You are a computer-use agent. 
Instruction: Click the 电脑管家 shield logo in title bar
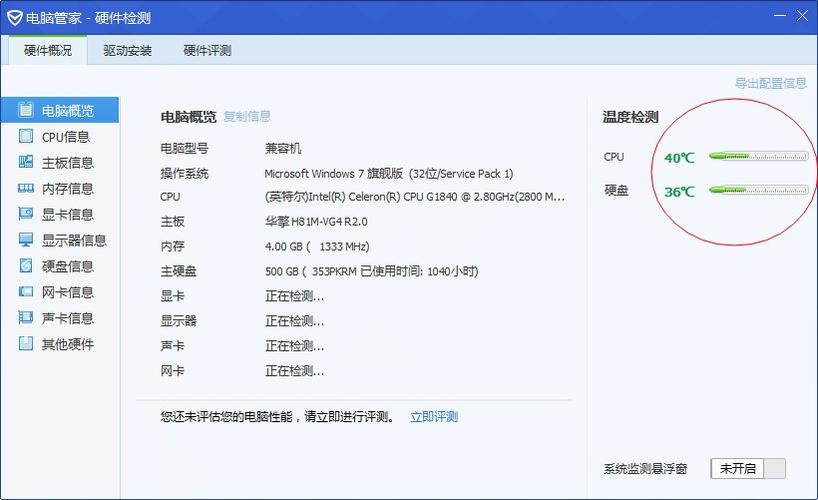point(14,18)
